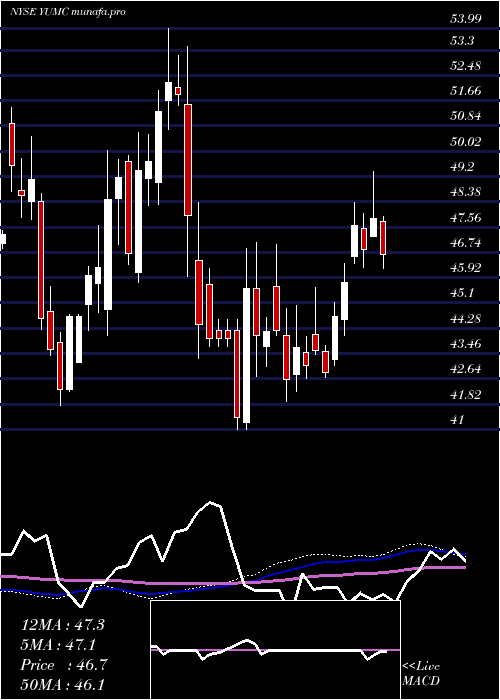
Task: Click the 50MA : 46.1 readout
Action: [x=62, y=685]
